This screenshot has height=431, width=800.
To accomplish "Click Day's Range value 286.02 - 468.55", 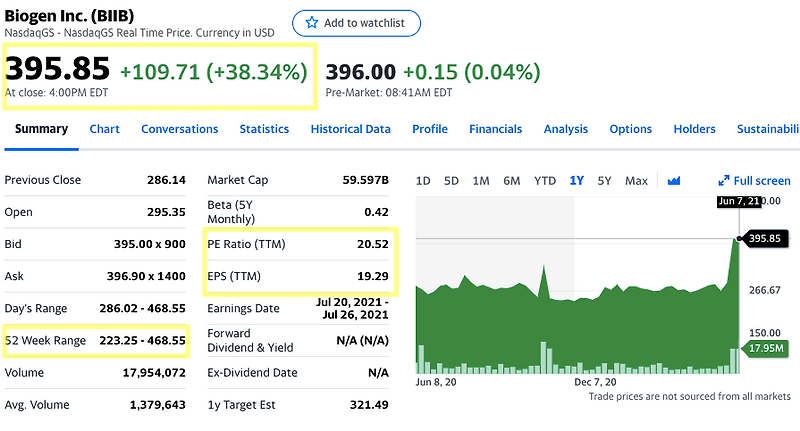I will [142, 309].
